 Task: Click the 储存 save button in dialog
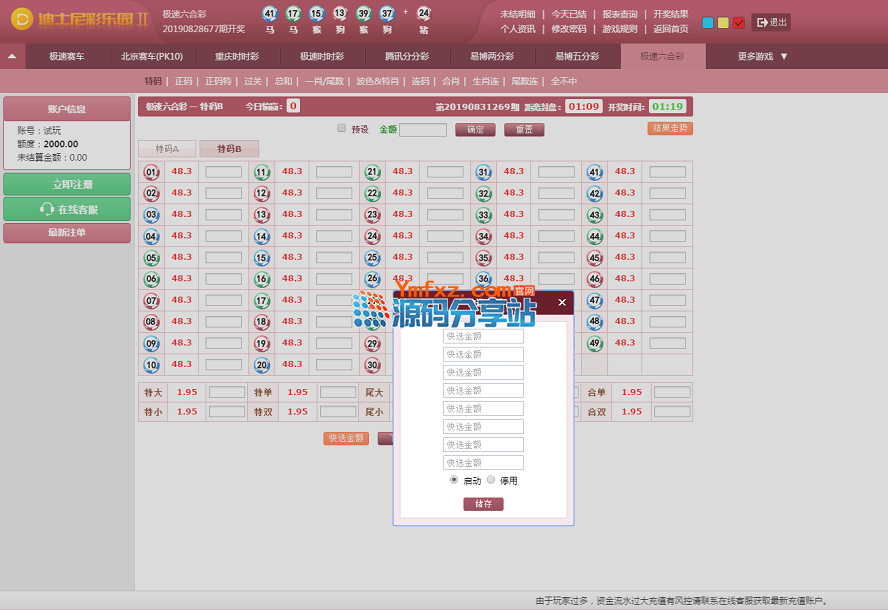483,504
